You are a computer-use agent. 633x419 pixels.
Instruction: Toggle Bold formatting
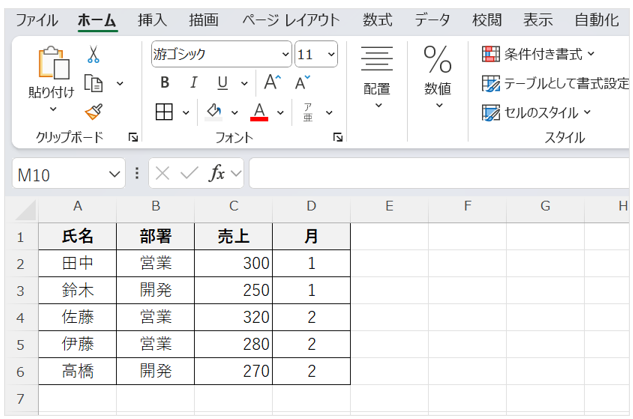pyautogui.click(x=165, y=82)
